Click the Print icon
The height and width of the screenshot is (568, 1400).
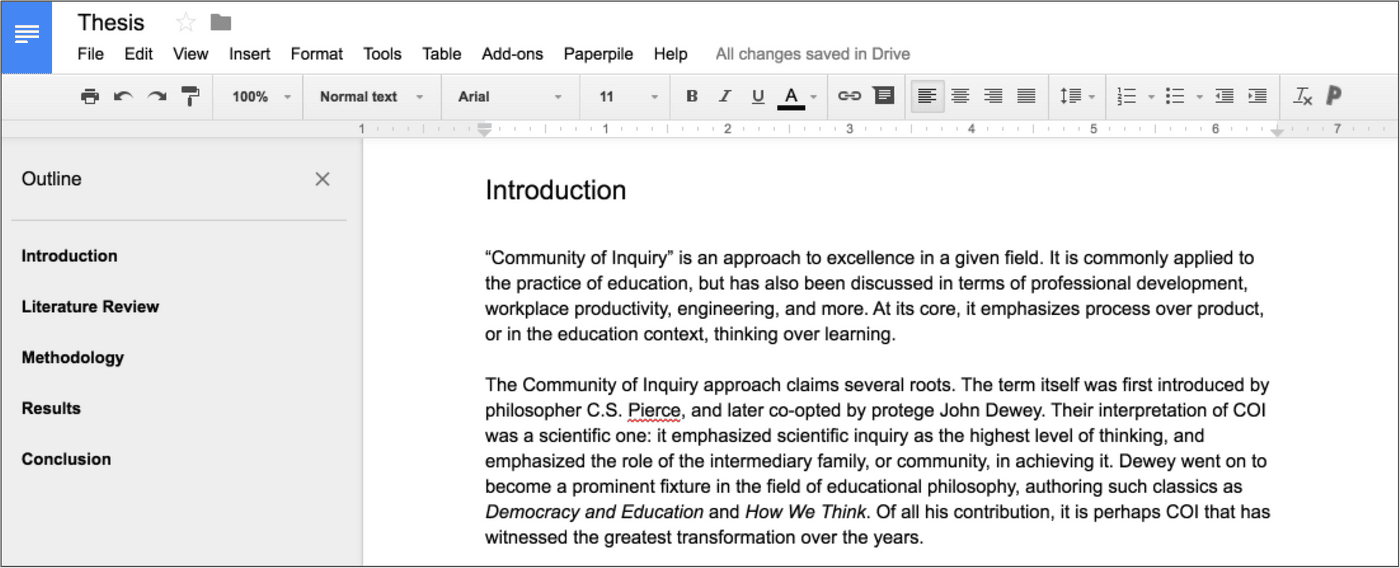(90, 97)
